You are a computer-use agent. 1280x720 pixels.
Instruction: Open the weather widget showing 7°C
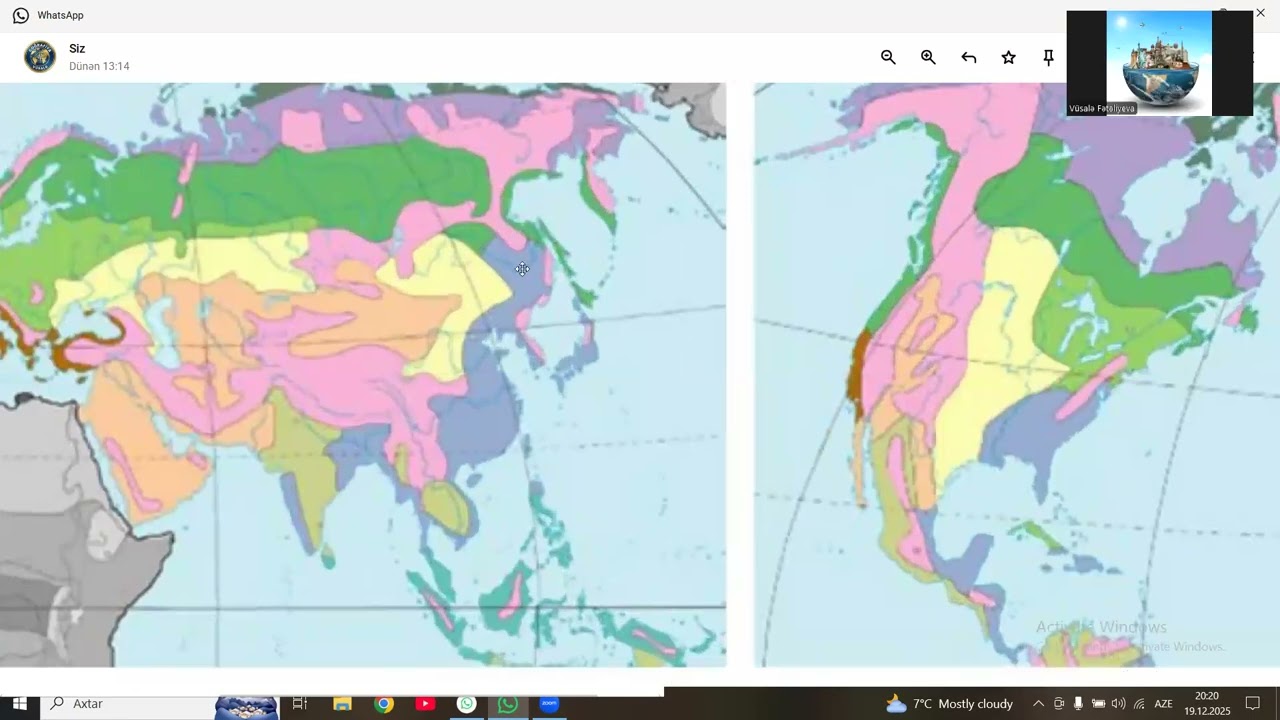pyautogui.click(x=950, y=704)
